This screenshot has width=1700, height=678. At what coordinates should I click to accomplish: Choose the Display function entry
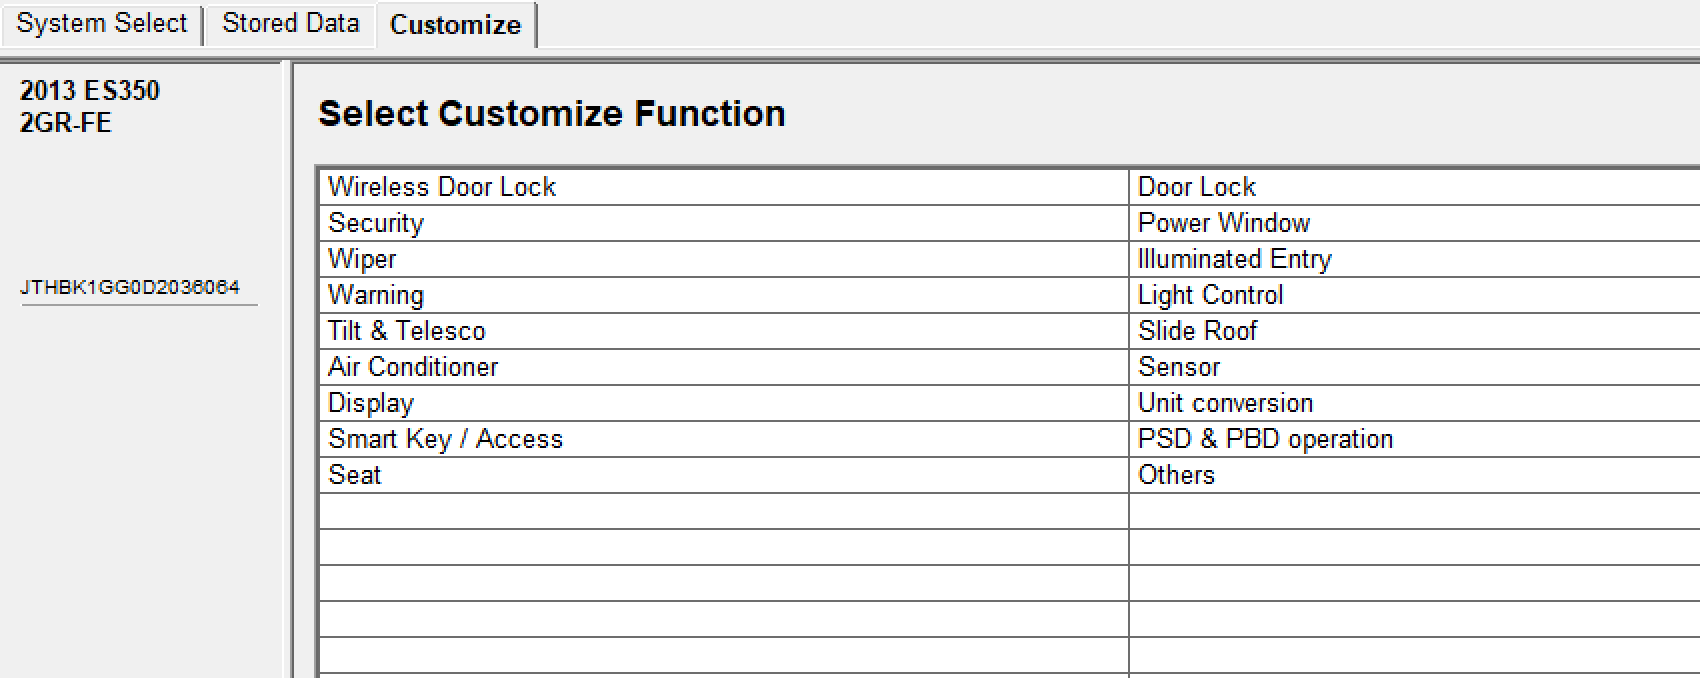(371, 403)
